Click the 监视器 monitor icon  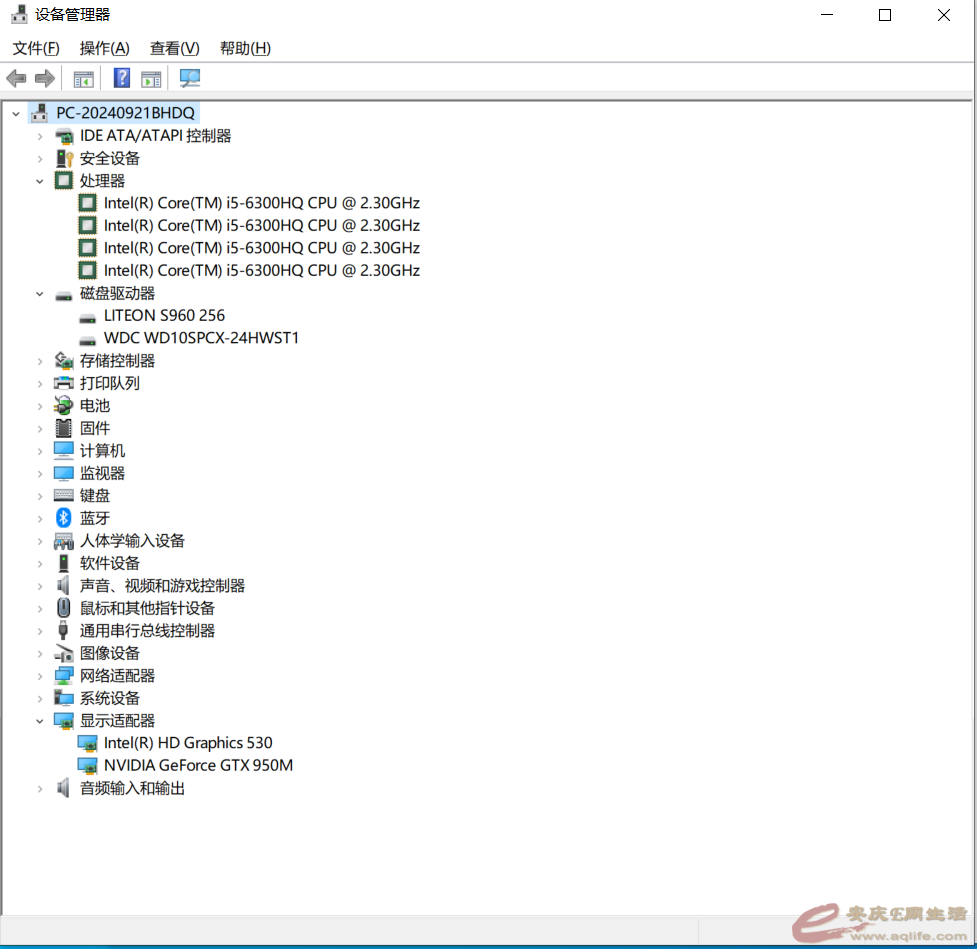(x=64, y=473)
